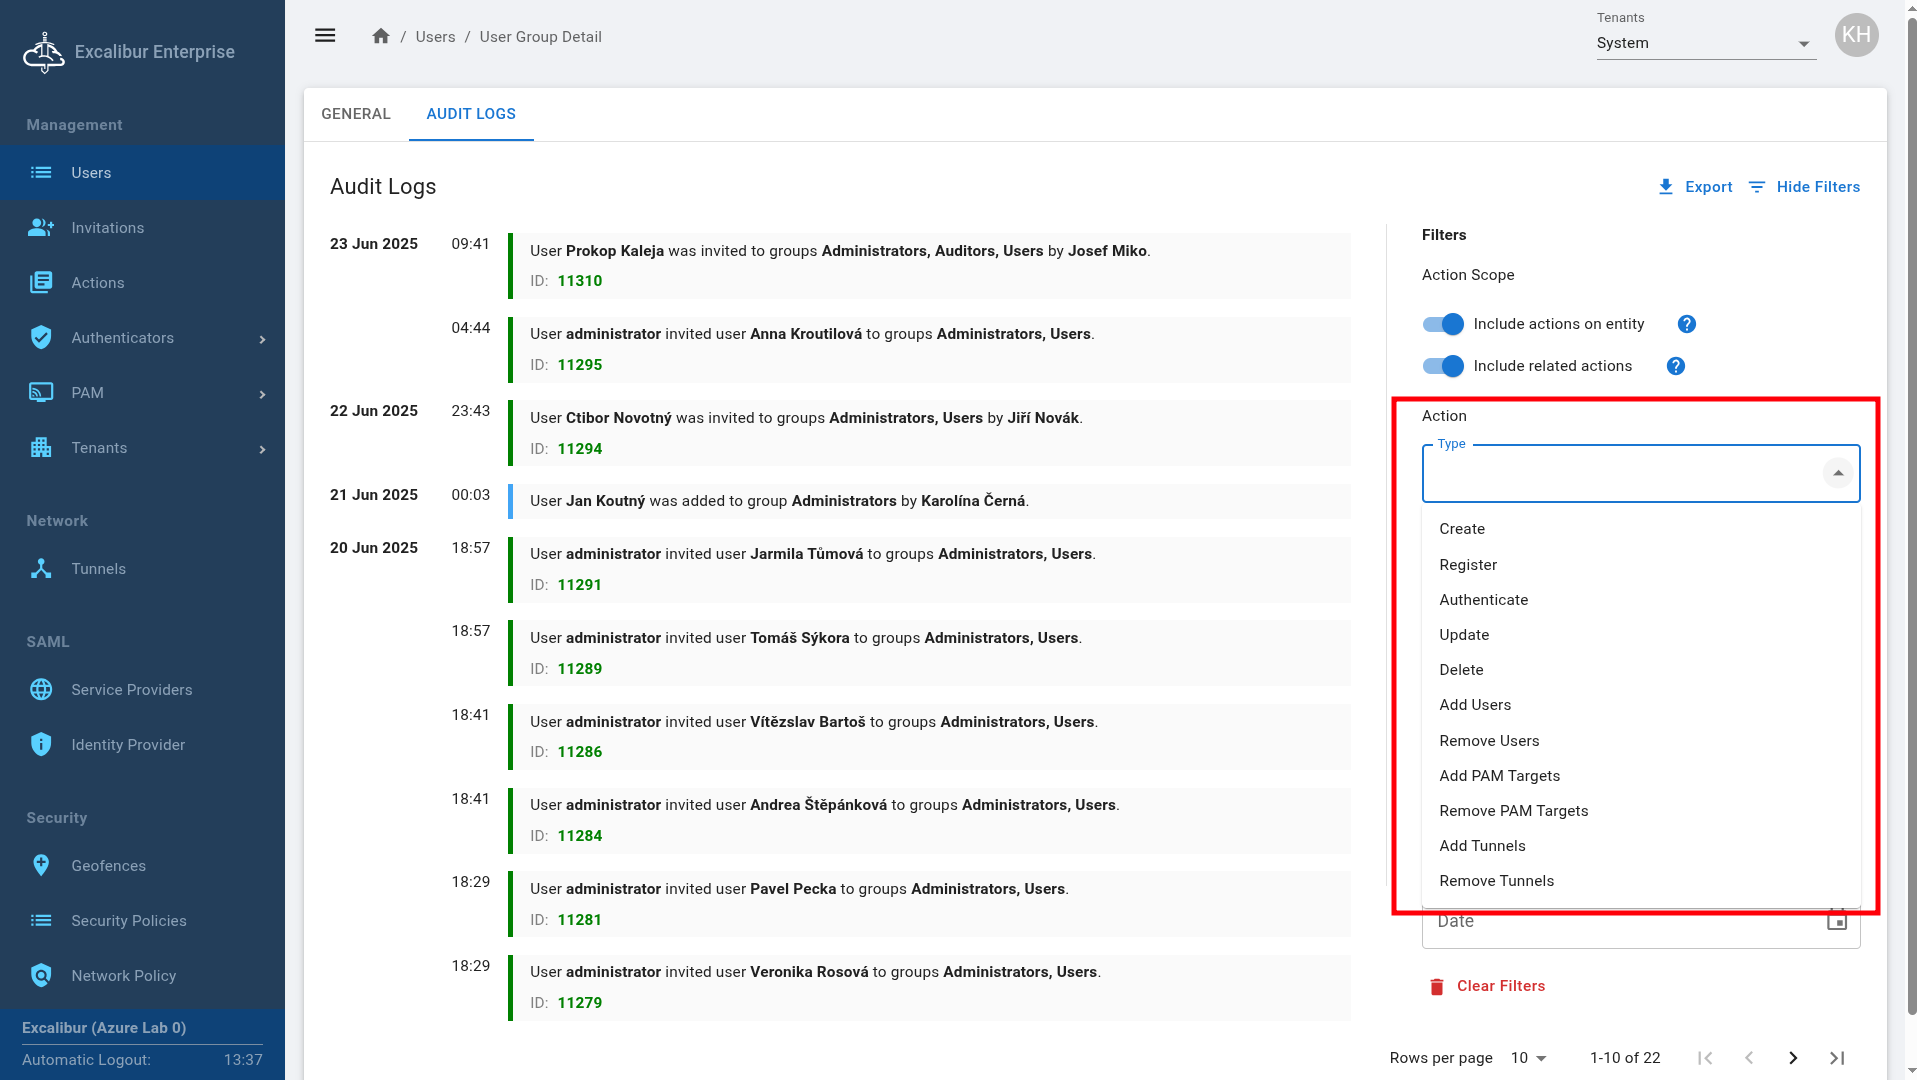Go to next page of audit logs
Image resolution: width=1917 pixels, height=1080 pixels.
point(1792,1057)
